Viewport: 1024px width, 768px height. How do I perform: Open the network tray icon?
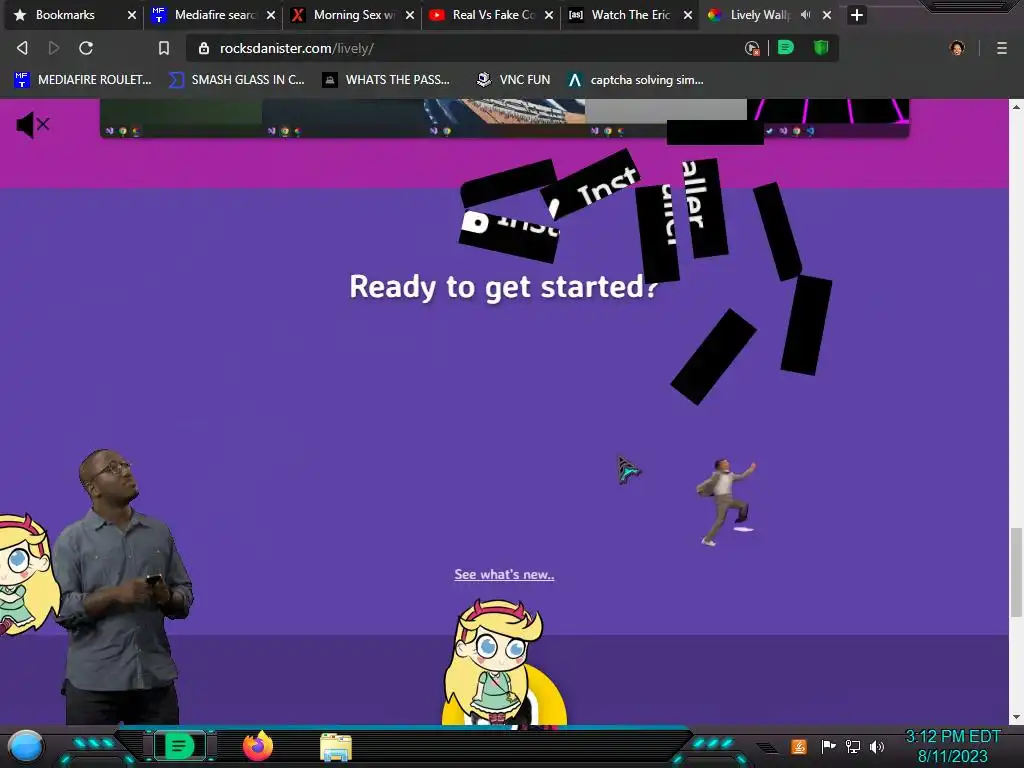(x=852, y=746)
